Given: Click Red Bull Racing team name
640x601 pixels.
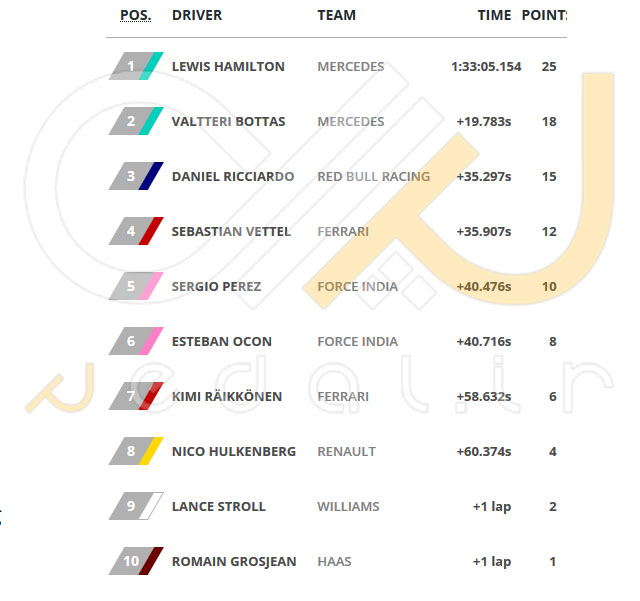Looking at the screenshot, I should point(374,176).
